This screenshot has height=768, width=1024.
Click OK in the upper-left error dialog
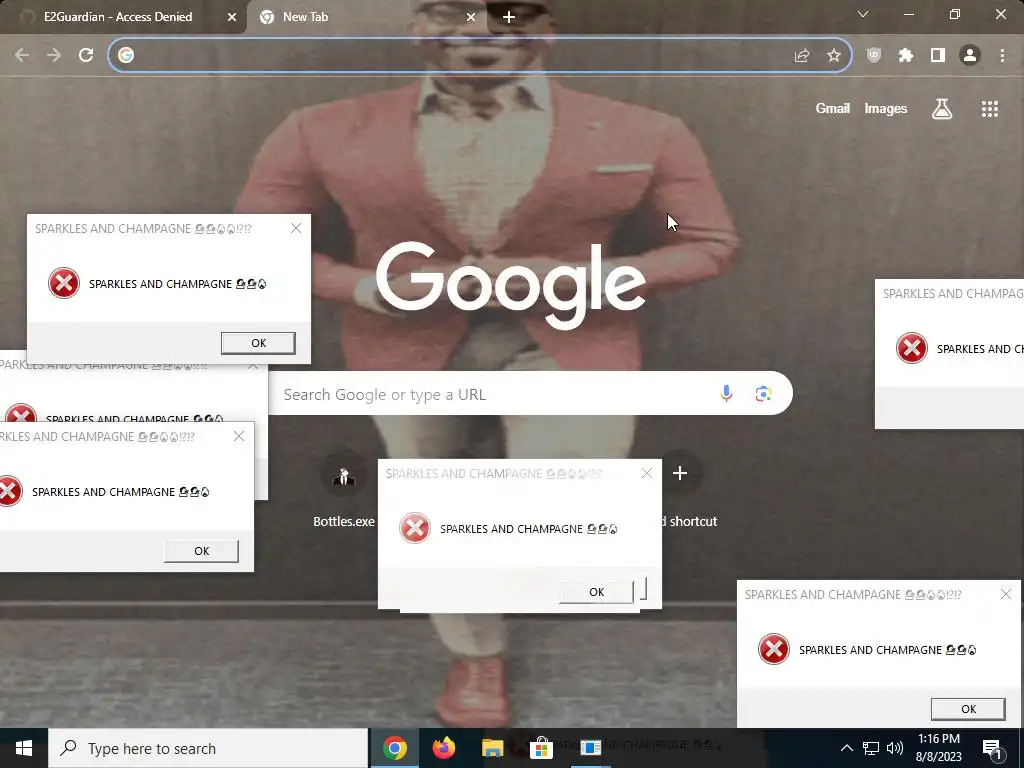[259, 343]
